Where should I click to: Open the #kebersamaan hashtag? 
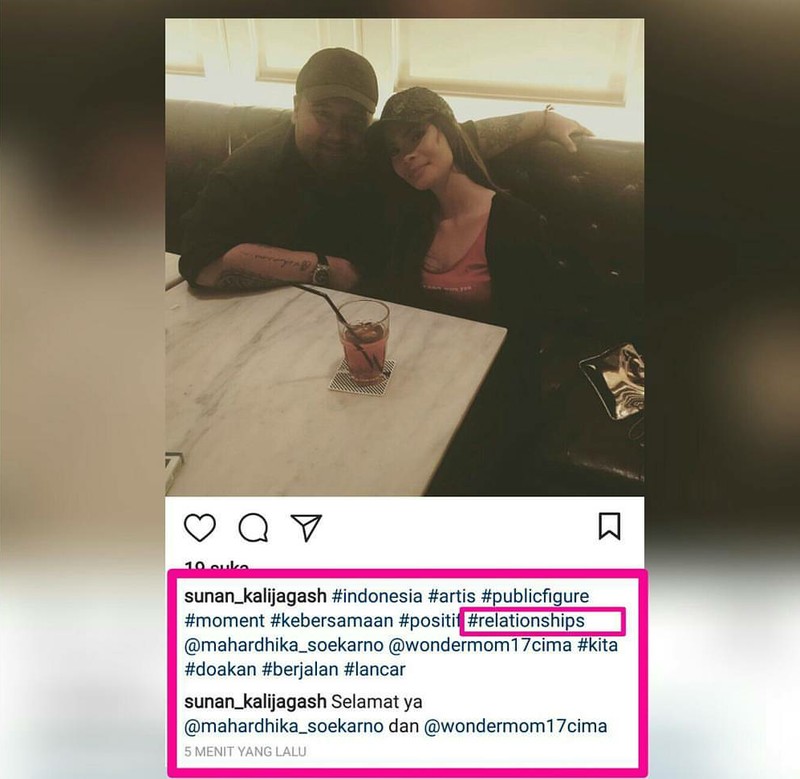332,621
